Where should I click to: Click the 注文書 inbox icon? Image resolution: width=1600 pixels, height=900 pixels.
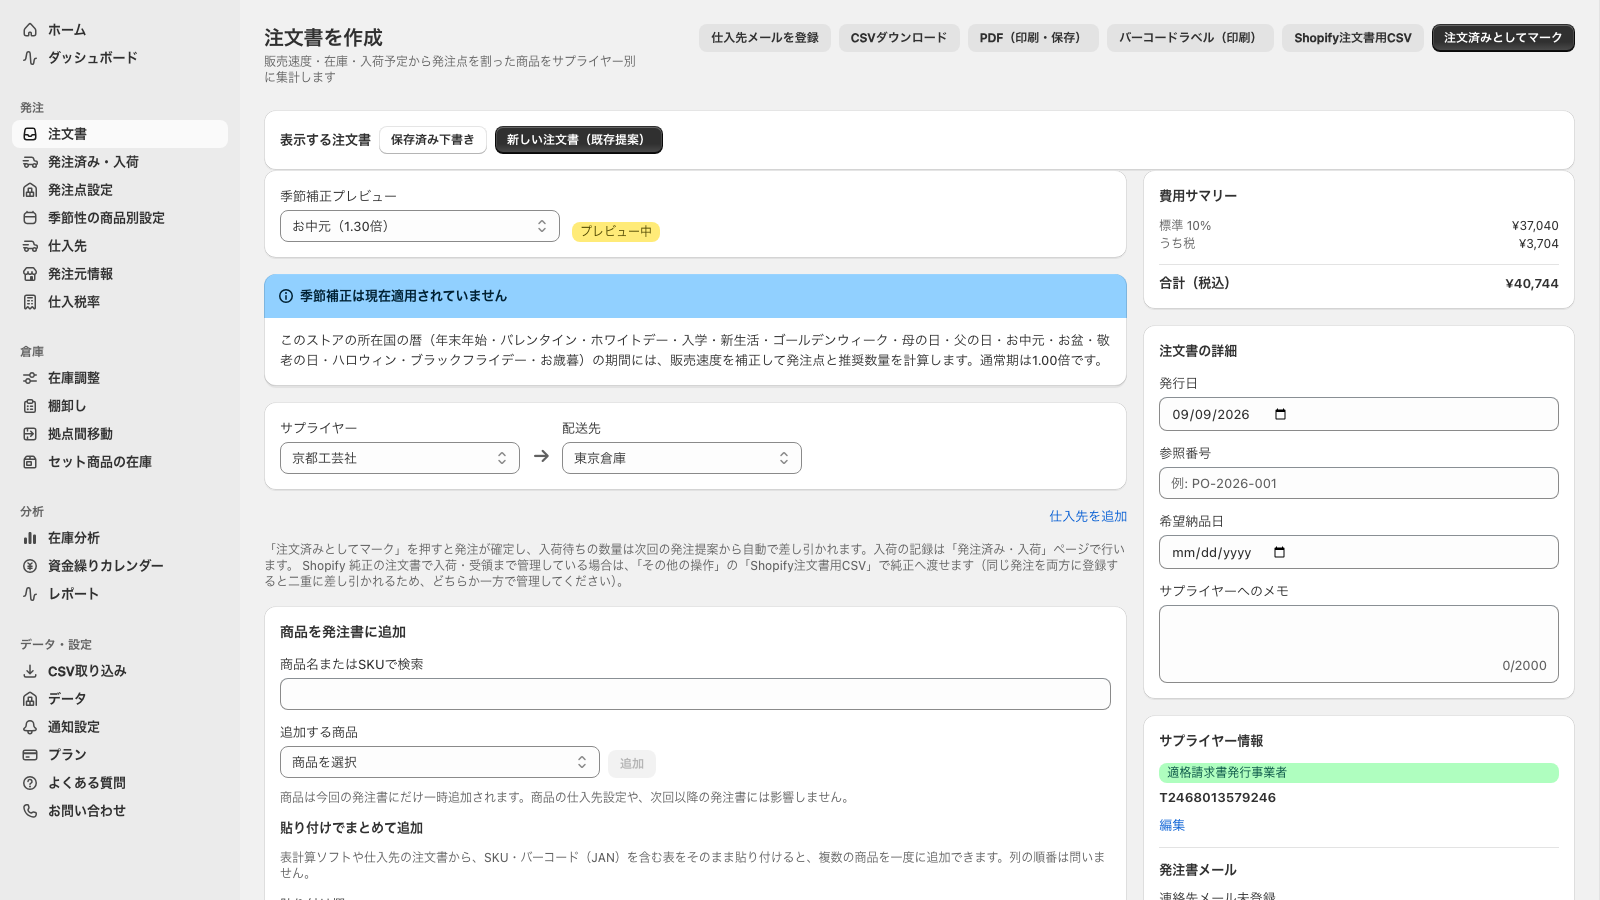tap(30, 134)
